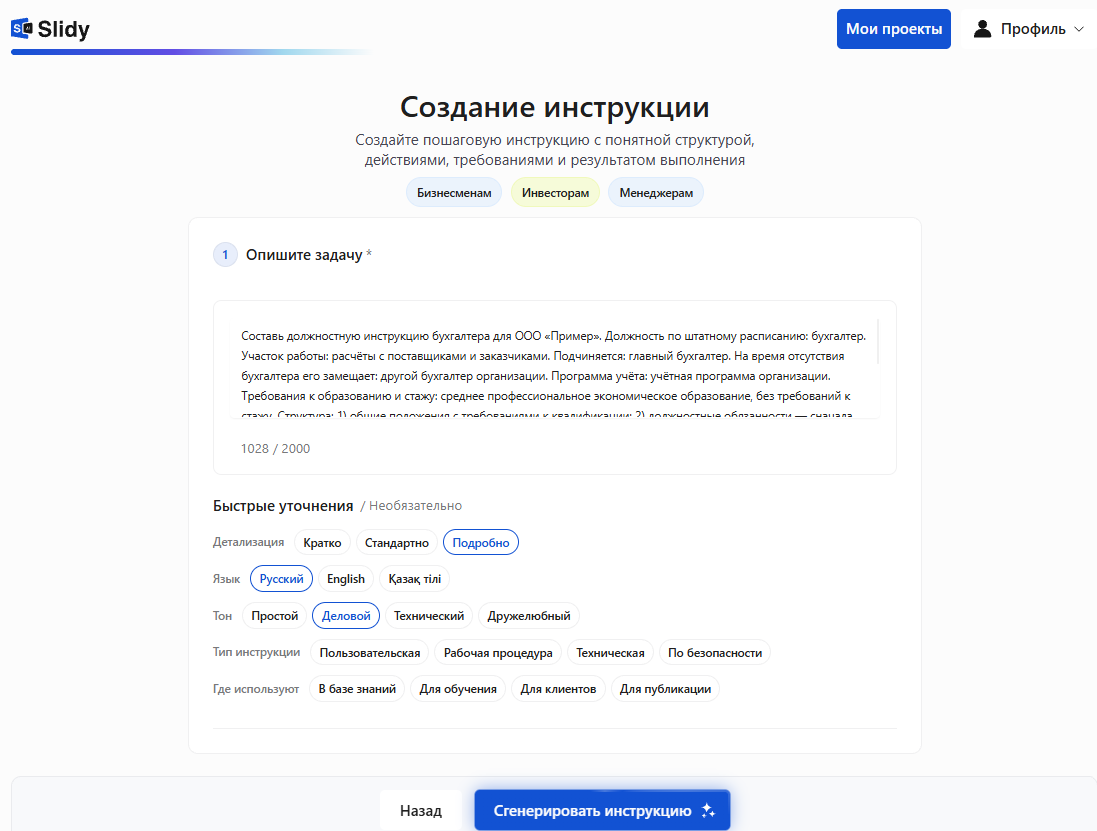Click the sparkle icon on generate button
Screen dimensions: 1097x831
[x=708, y=811]
